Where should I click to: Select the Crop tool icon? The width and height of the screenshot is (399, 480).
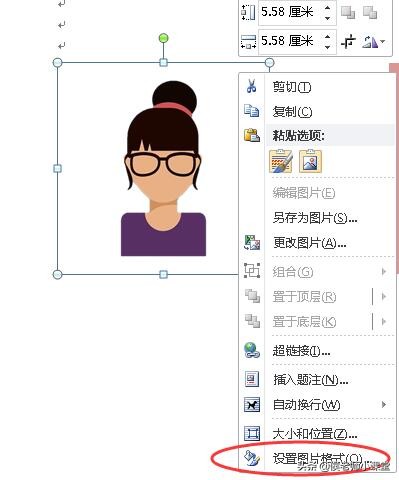pyautogui.click(x=348, y=42)
